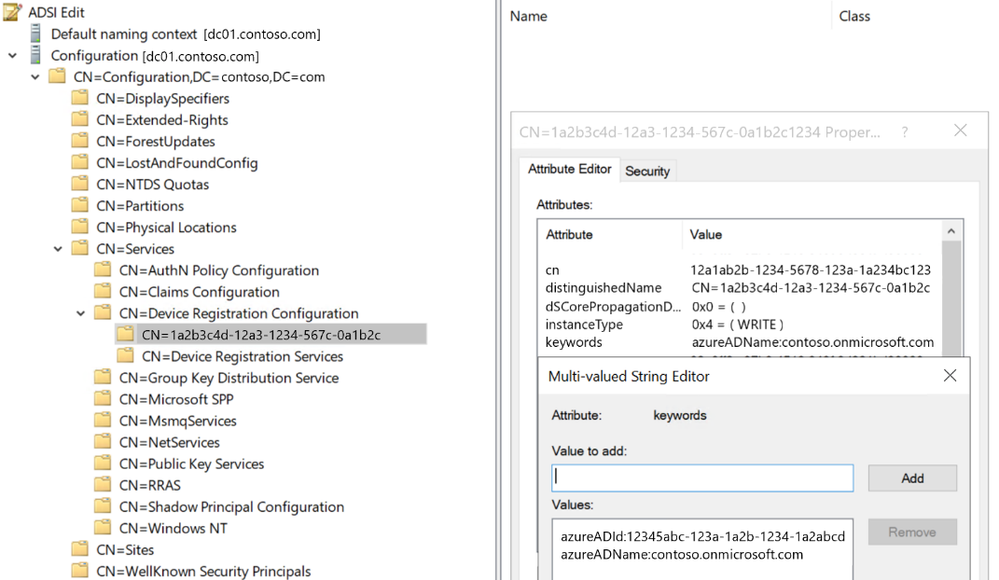Click the CN=Microsoft SPP folder icon

(x=102, y=399)
